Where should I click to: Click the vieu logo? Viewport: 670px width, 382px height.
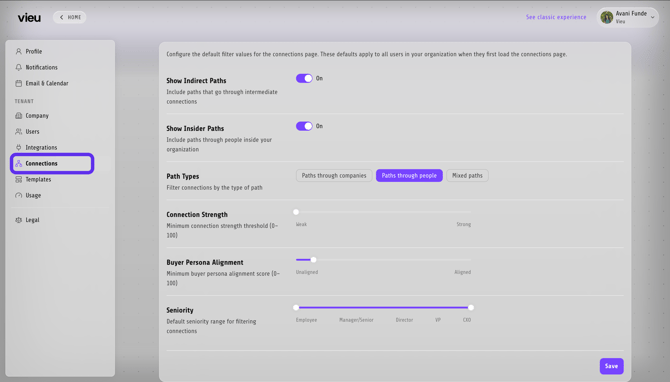click(29, 18)
